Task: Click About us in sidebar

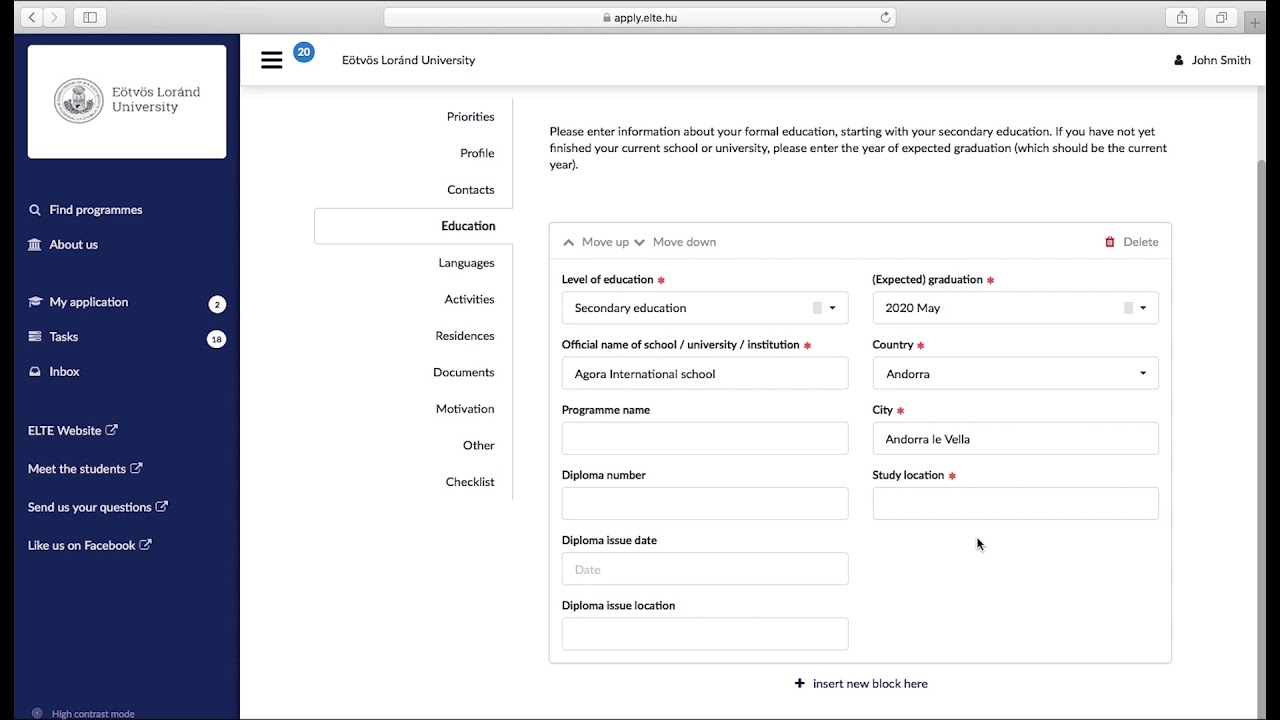Action: [x=74, y=244]
